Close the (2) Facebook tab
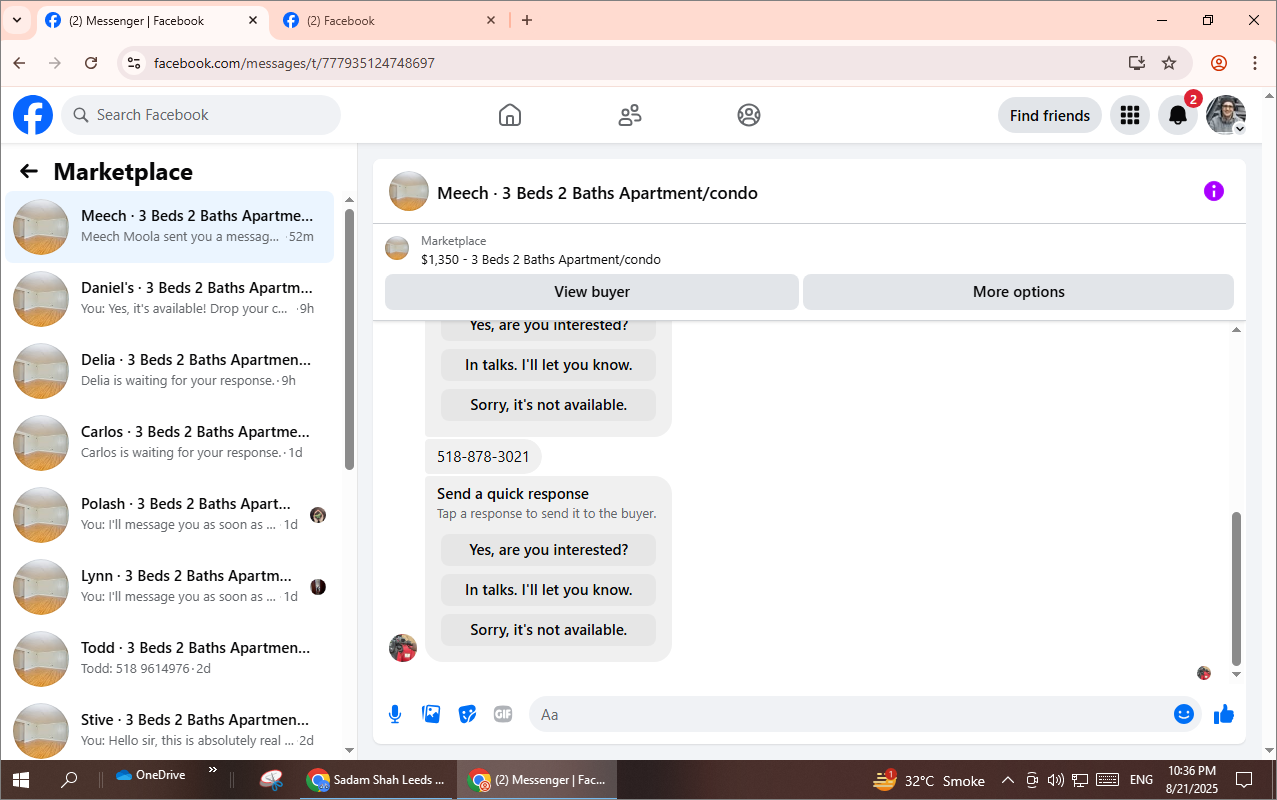1277x800 pixels. coord(491,20)
